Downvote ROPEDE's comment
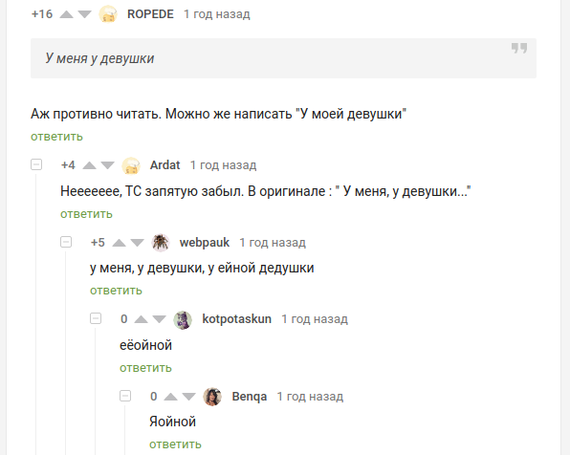 (x=85, y=15)
